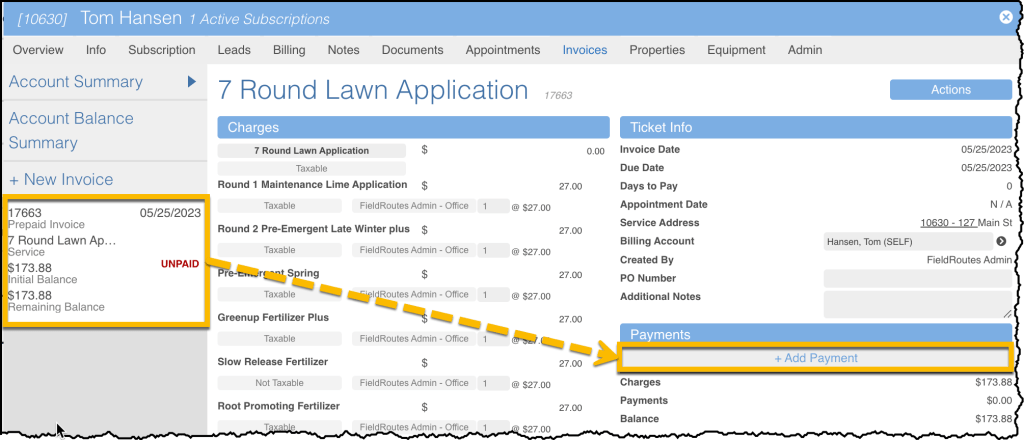Close the Tom Hansen account window
1024x440 pixels.
(x=1005, y=17)
